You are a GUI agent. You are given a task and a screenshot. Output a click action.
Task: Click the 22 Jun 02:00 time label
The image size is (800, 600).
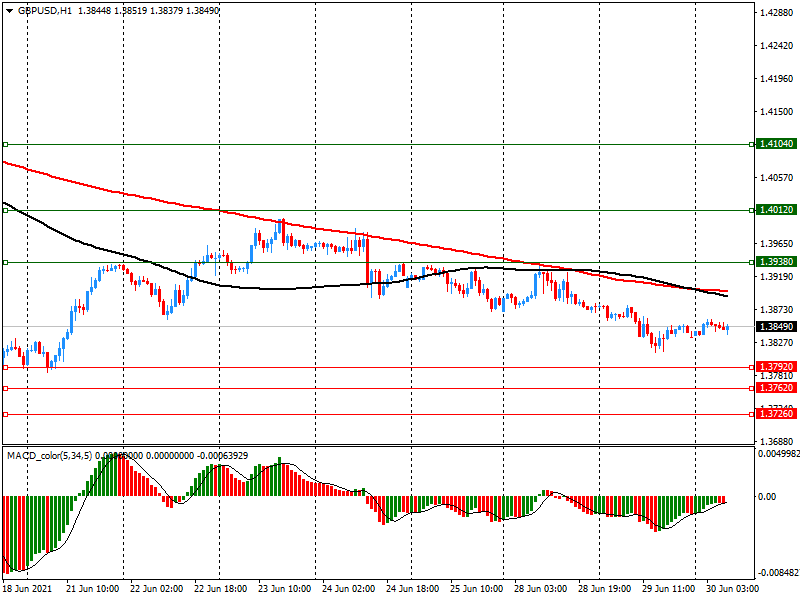(156, 588)
